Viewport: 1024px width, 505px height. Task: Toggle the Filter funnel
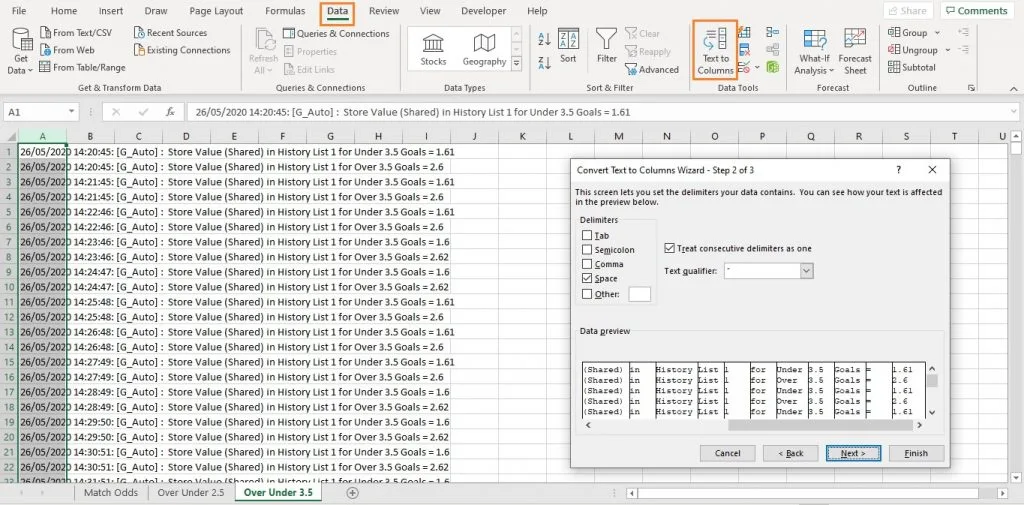pos(607,46)
